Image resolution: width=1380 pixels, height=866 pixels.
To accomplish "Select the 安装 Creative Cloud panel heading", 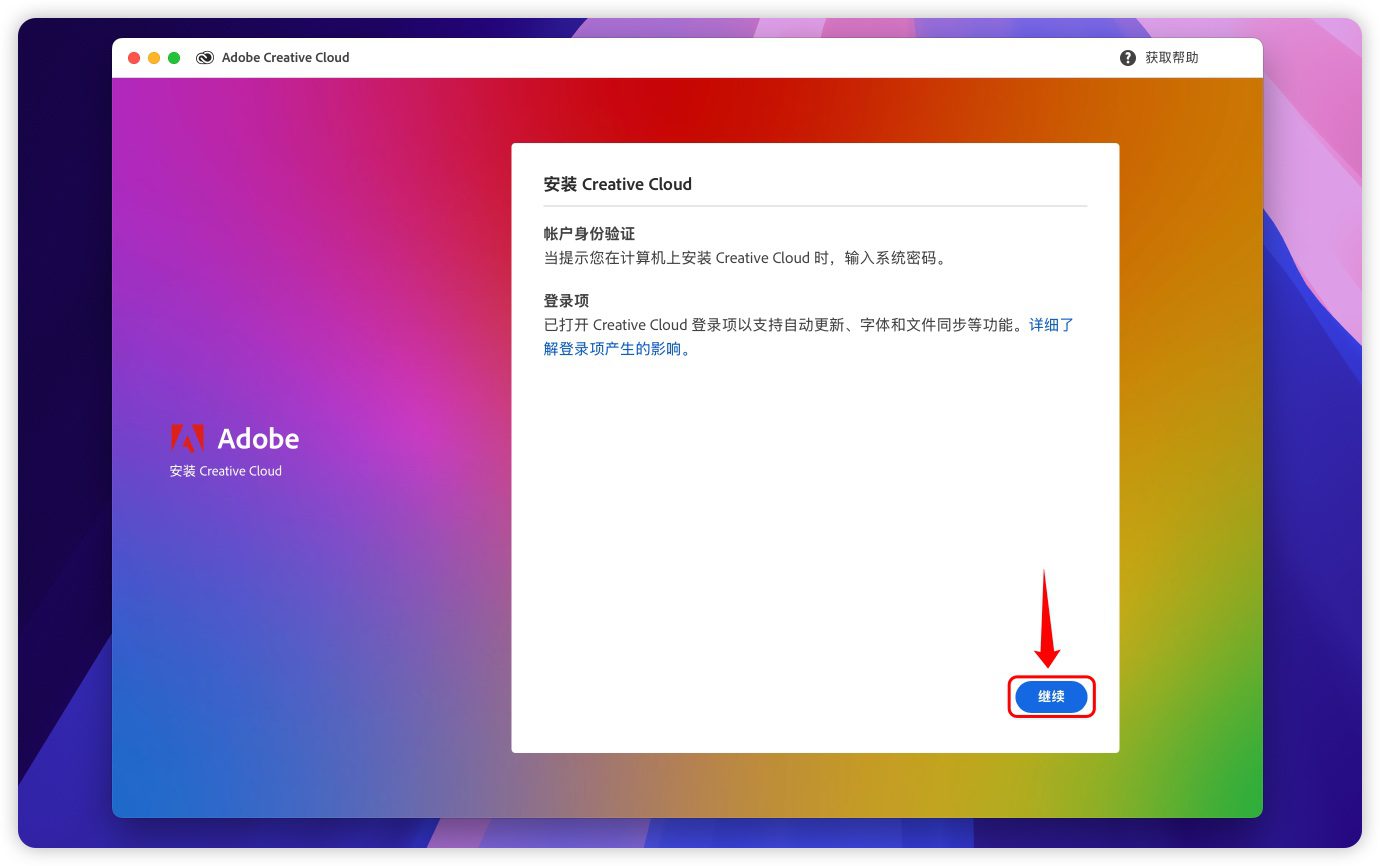I will coord(617,184).
